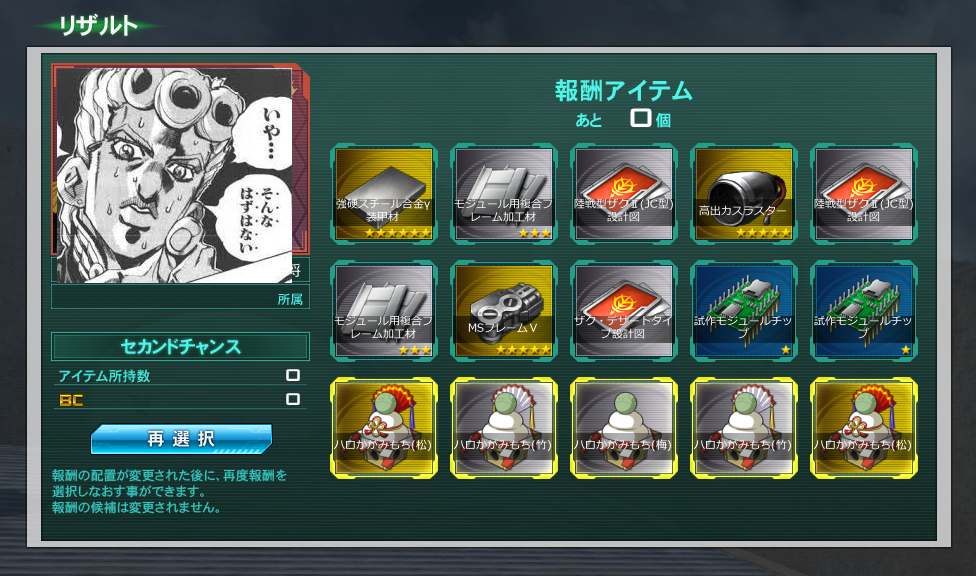Select the 陸戦型ザクII設計図 beside 高出力スラスター on its left
This screenshot has height=576, width=976.
tap(624, 194)
